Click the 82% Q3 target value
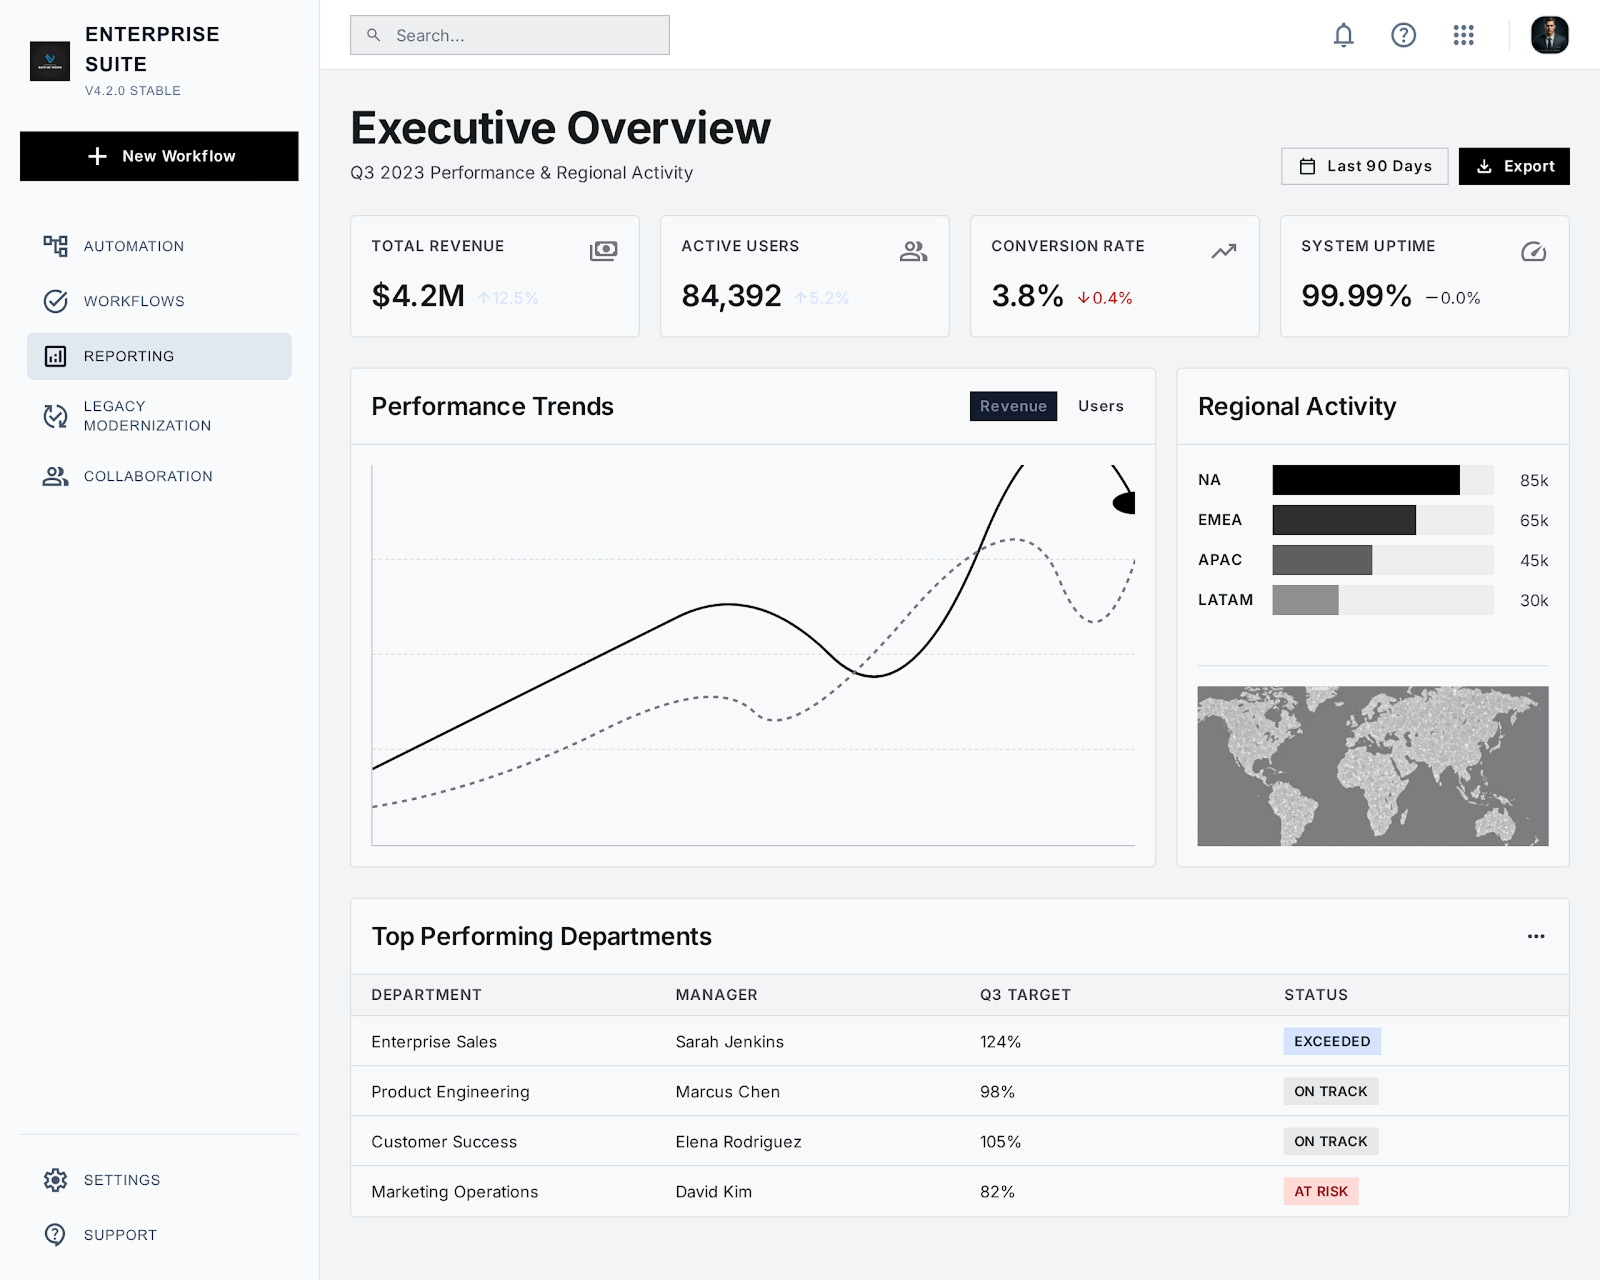Viewport: 1600px width, 1280px height. [997, 1192]
